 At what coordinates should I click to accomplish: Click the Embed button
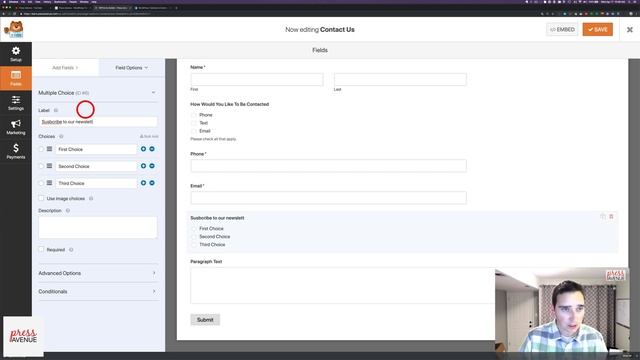point(562,29)
